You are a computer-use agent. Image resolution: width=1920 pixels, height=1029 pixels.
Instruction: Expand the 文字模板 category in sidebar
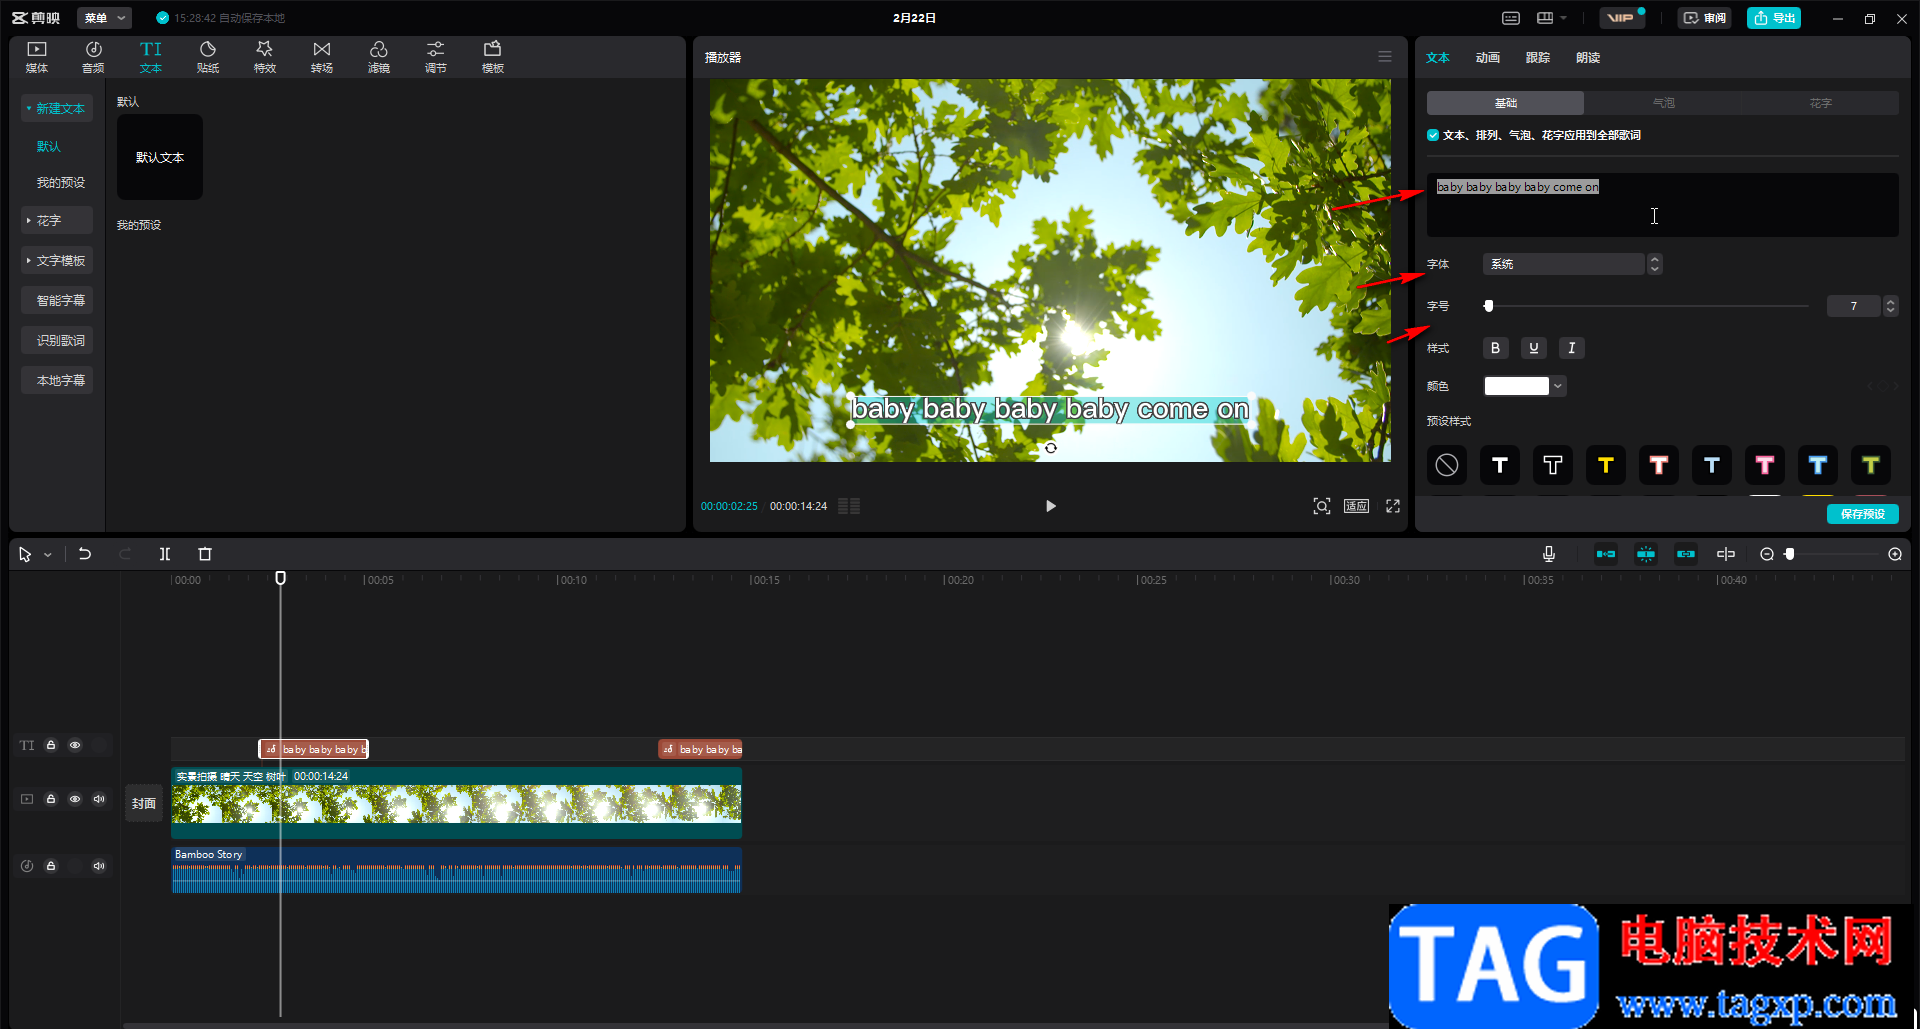click(57, 260)
